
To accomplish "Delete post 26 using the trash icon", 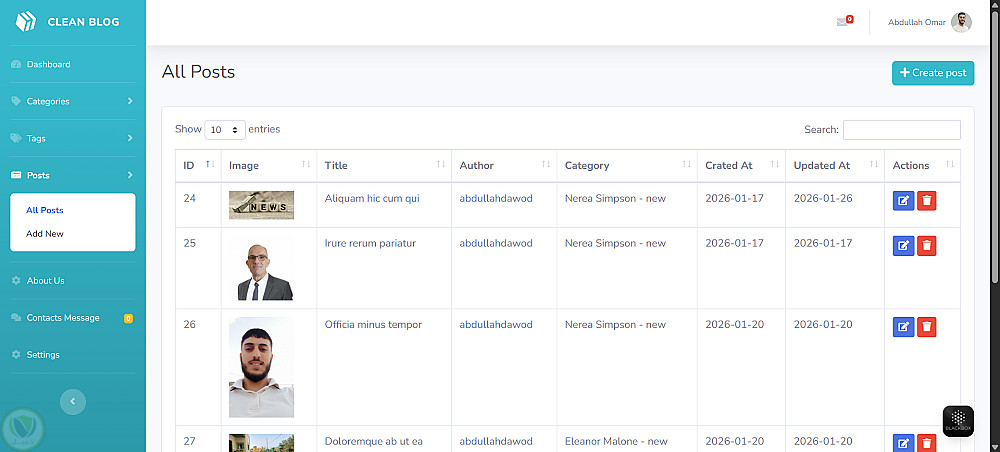I will [x=927, y=326].
